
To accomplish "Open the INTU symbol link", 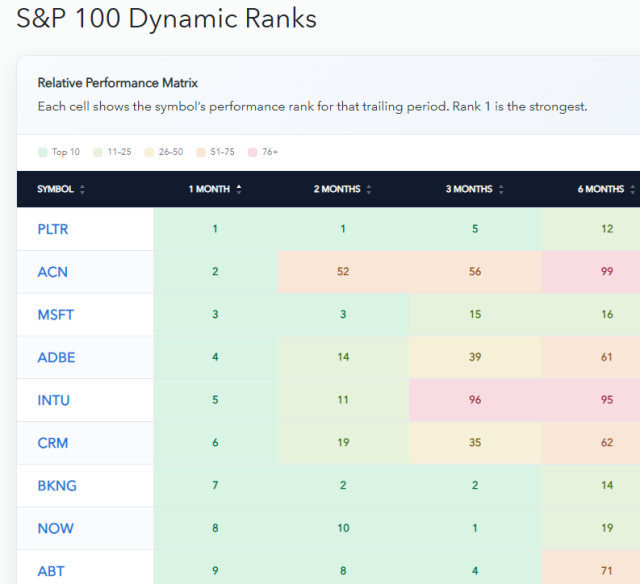I will tap(53, 400).
